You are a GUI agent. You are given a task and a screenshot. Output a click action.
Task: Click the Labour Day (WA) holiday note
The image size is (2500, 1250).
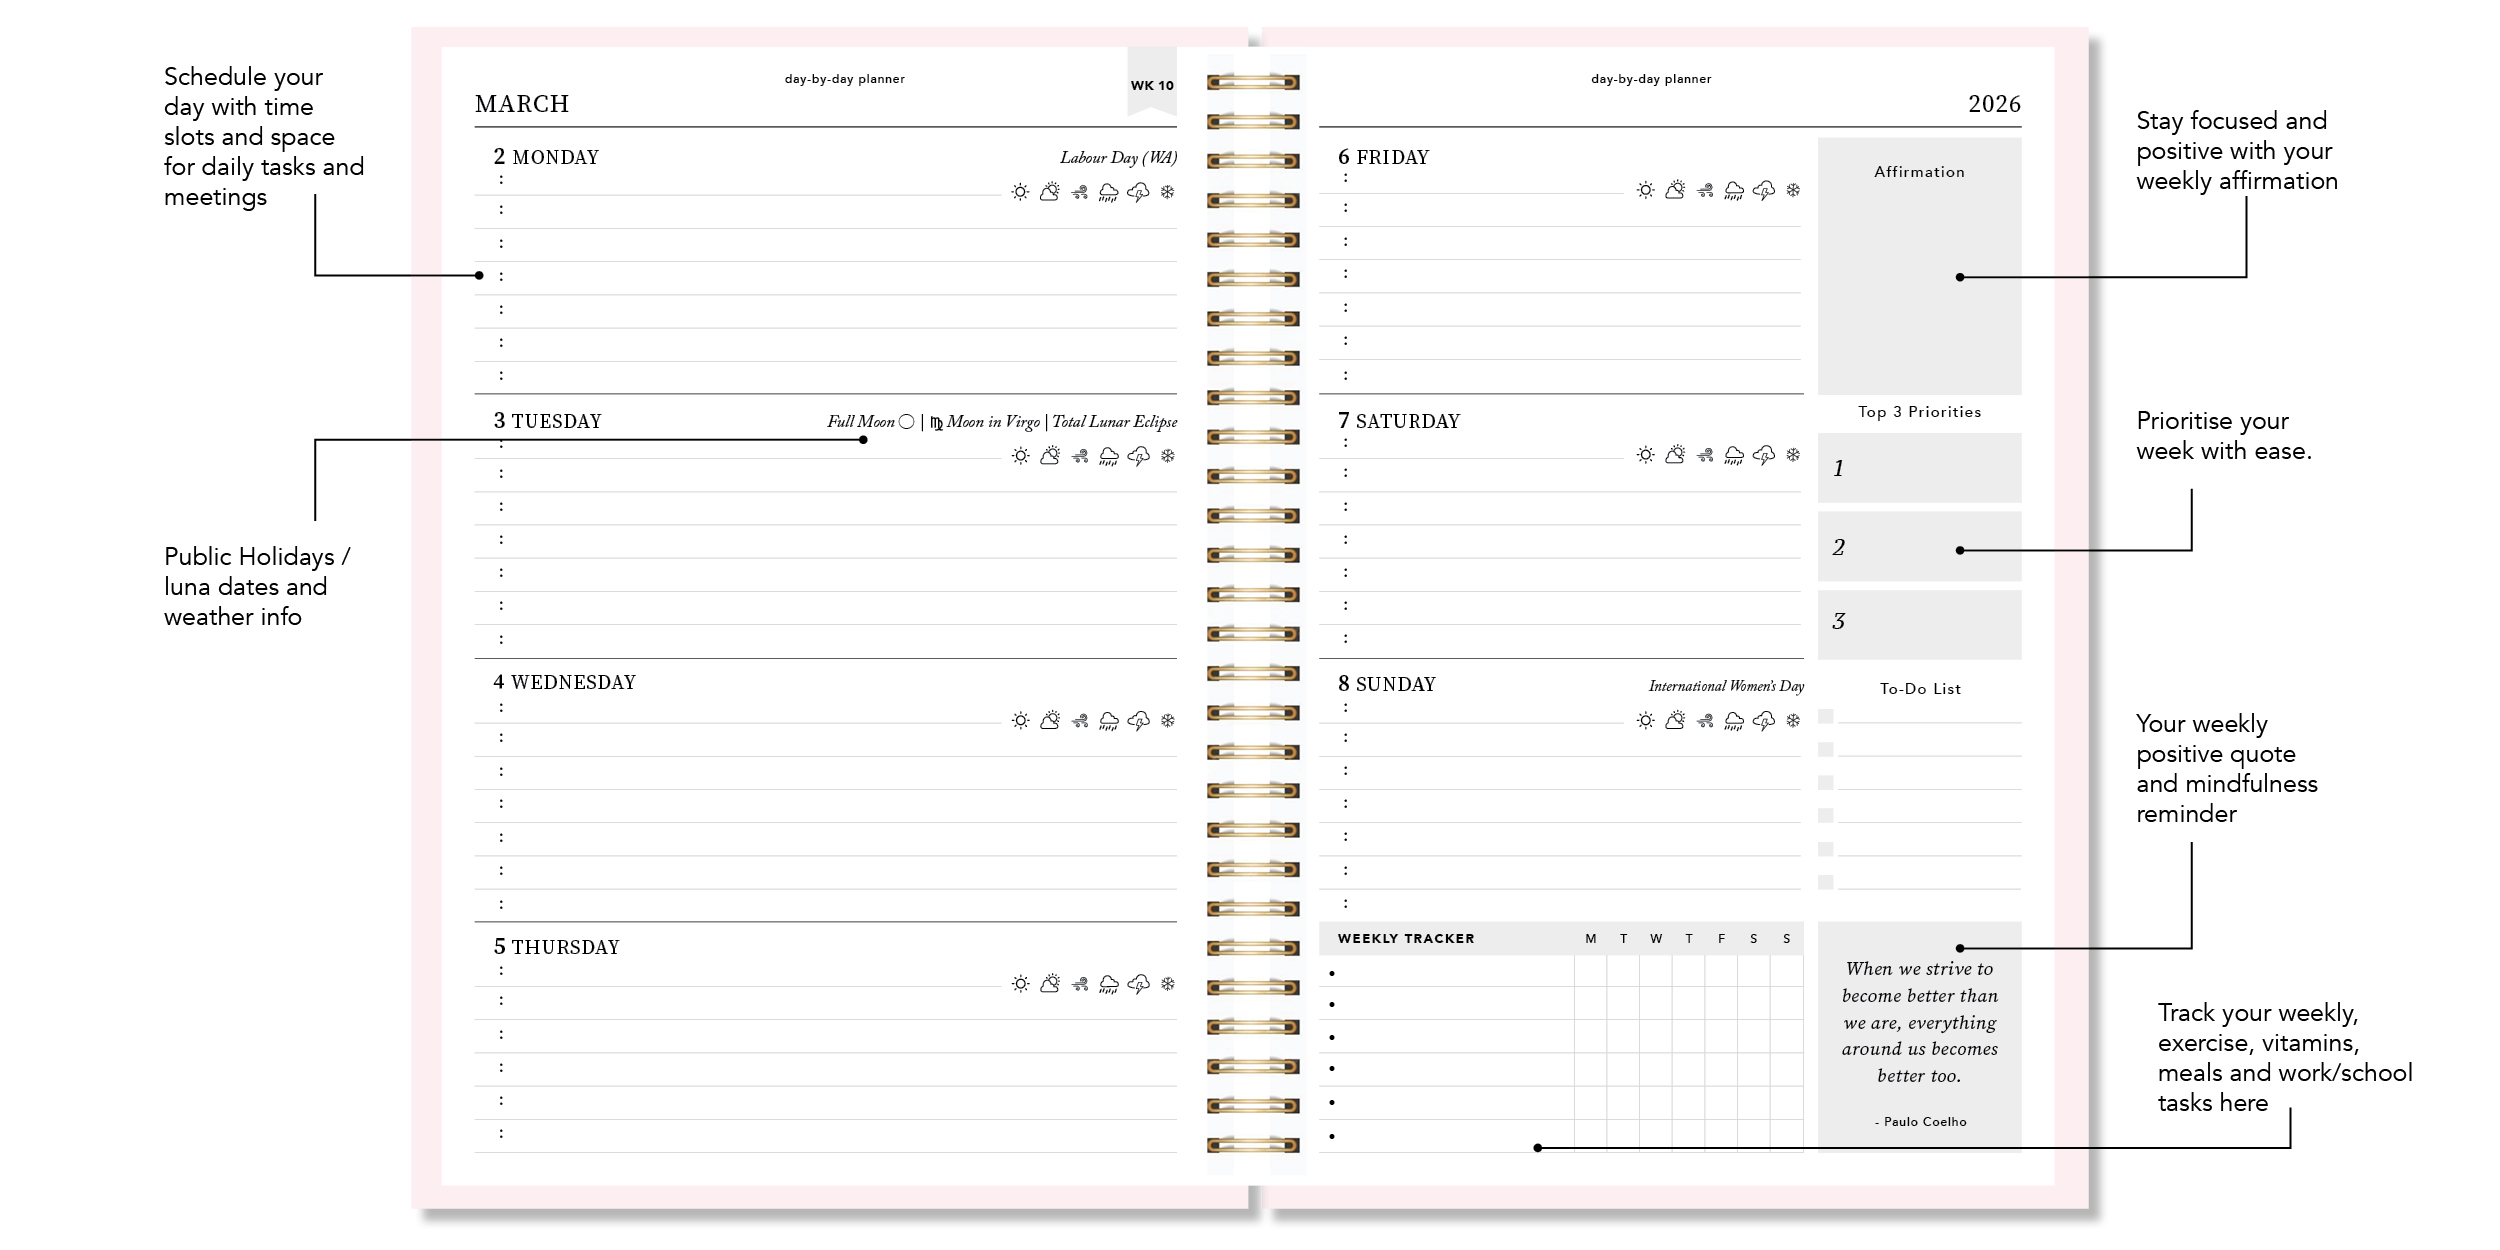[x=1118, y=158]
